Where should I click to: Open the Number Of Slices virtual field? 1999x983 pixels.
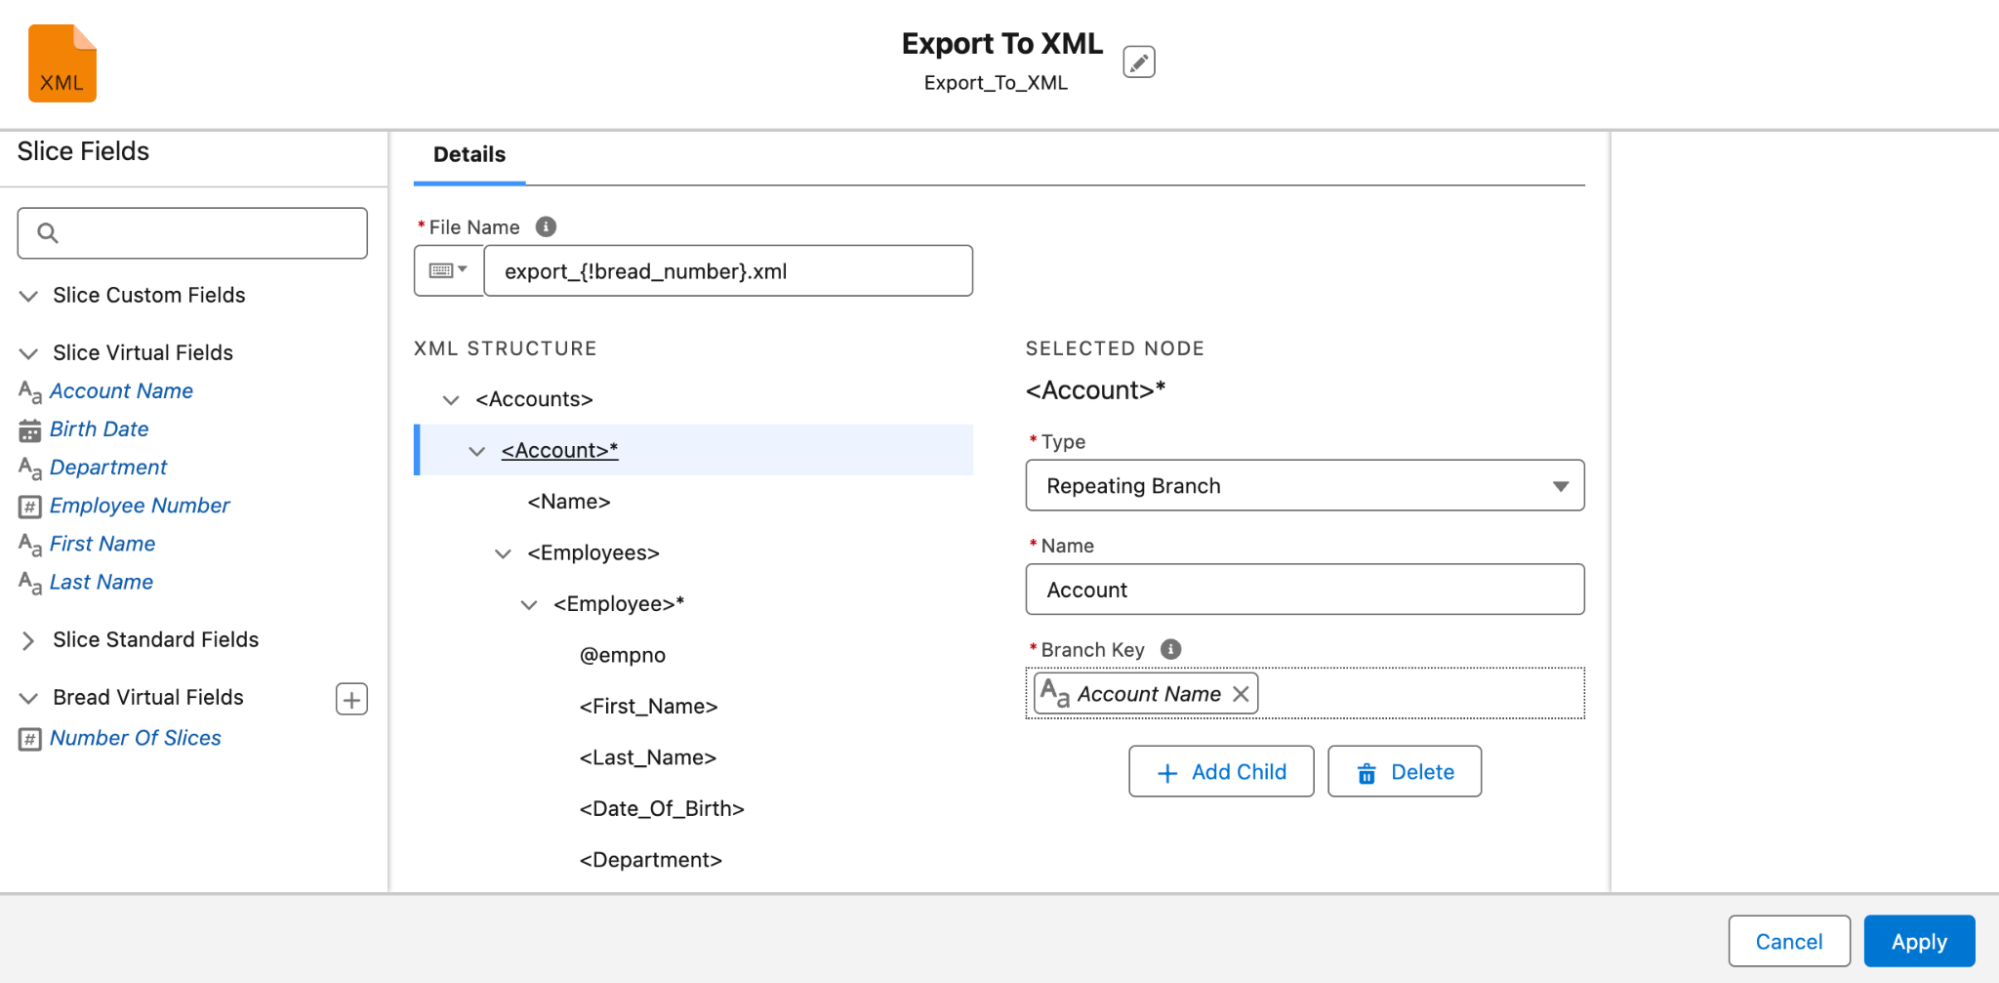[136, 738]
